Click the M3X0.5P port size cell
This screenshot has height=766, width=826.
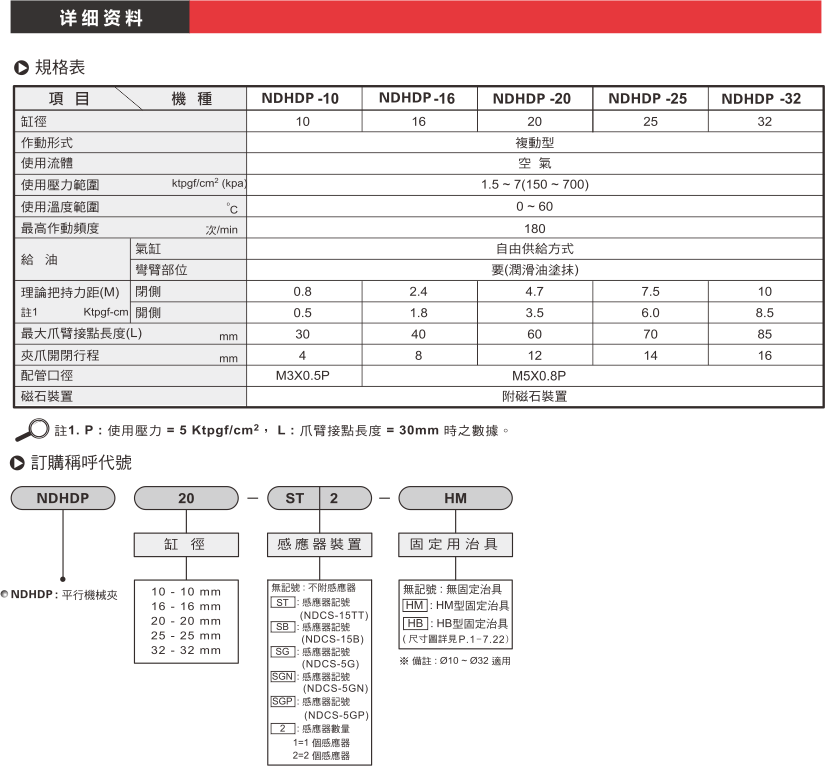303,376
